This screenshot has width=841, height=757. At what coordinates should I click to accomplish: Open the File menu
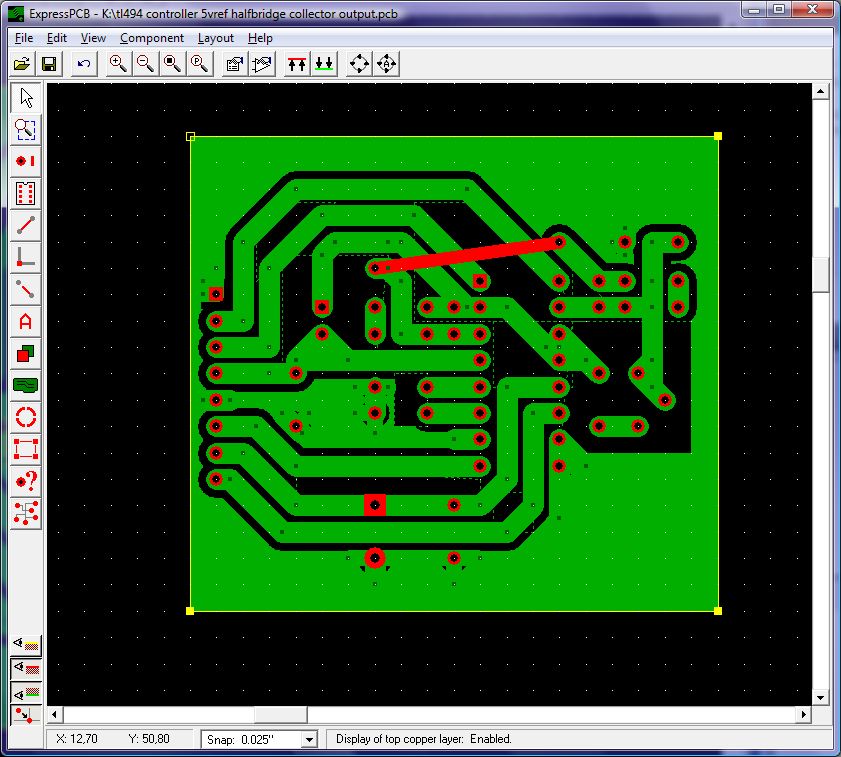click(24, 38)
